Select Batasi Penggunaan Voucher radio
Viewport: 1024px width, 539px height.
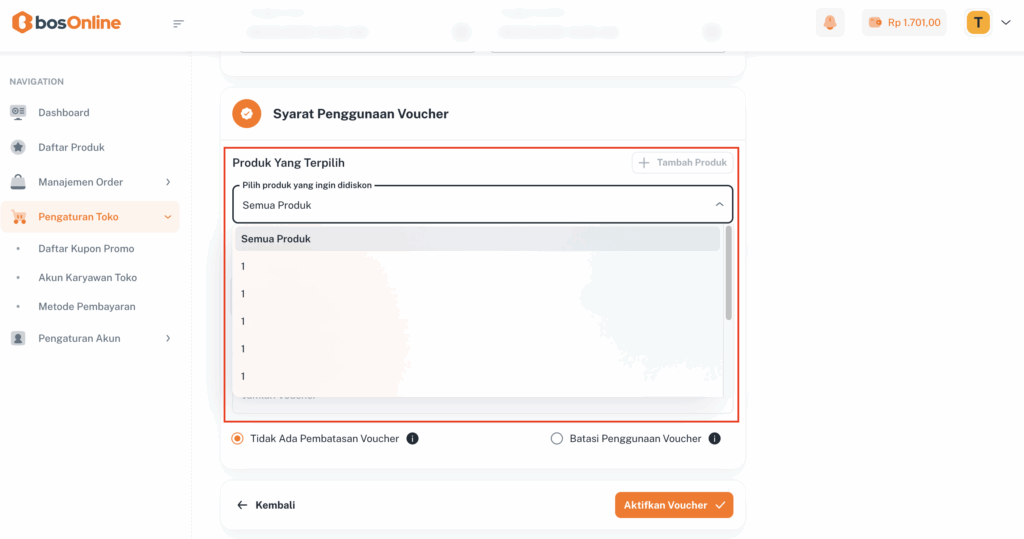(x=557, y=438)
